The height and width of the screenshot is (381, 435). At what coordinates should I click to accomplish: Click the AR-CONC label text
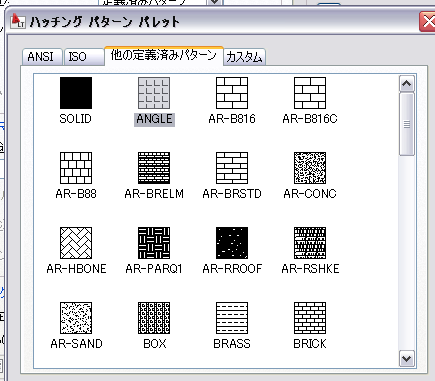pyautogui.click(x=310, y=194)
